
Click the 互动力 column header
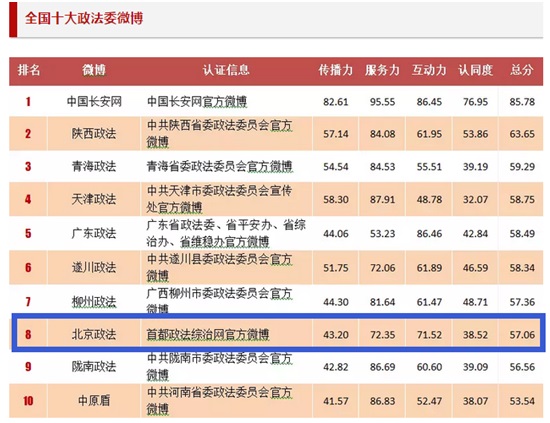pyautogui.click(x=429, y=70)
